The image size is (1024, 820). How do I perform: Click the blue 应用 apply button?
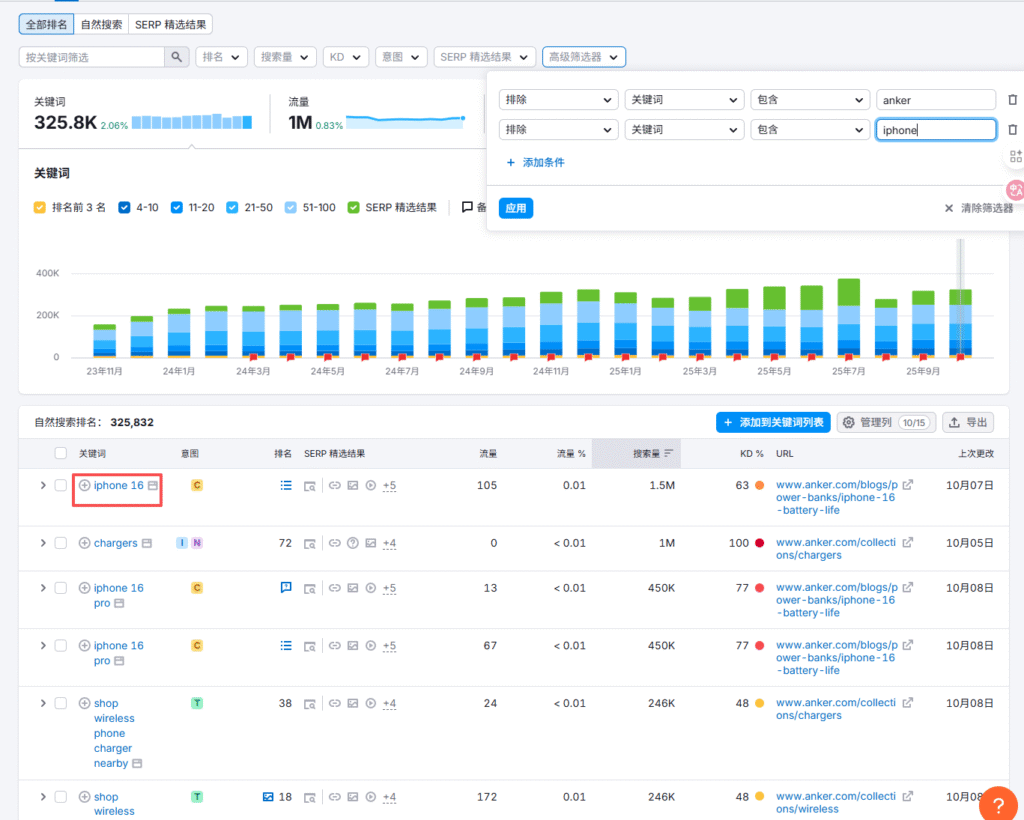515,208
